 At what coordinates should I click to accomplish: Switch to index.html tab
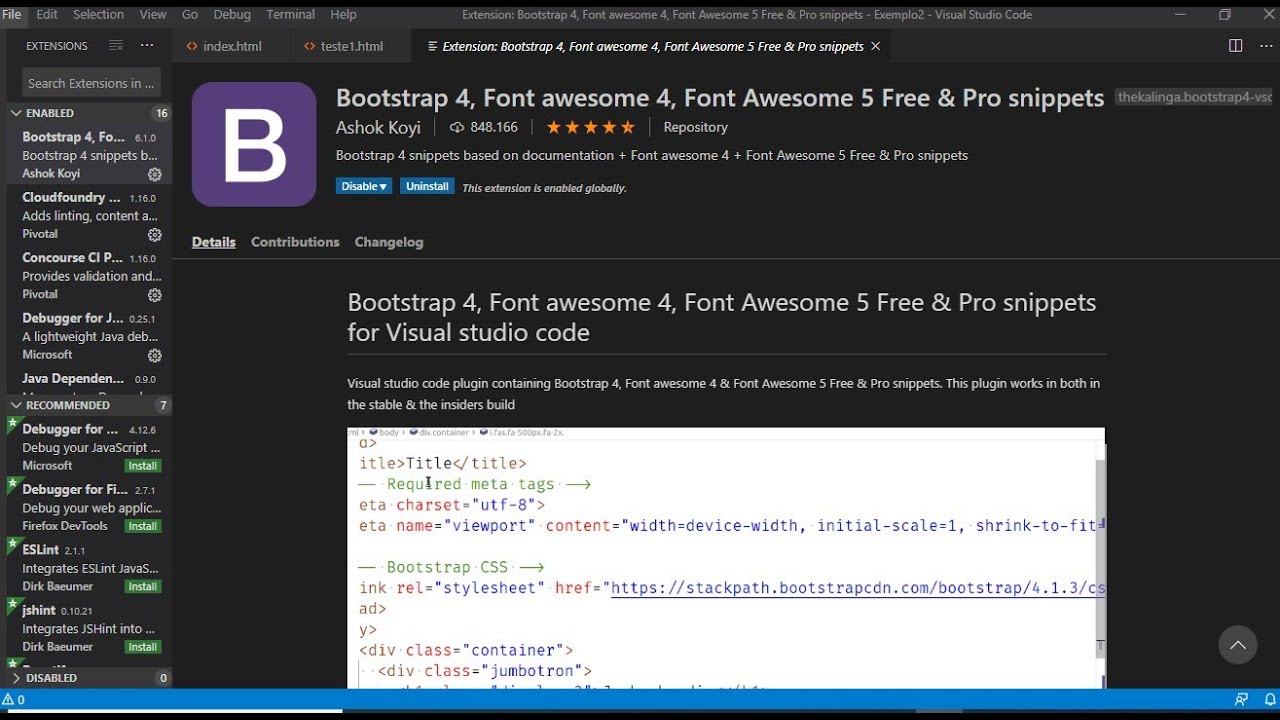click(x=231, y=46)
